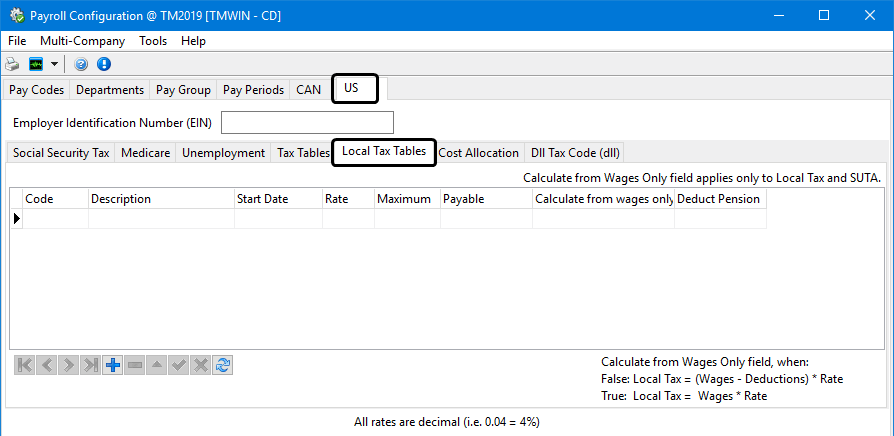Open the dropdown arrow beside monitor icon
The width and height of the screenshot is (894, 436).
pyautogui.click(x=54, y=64)
